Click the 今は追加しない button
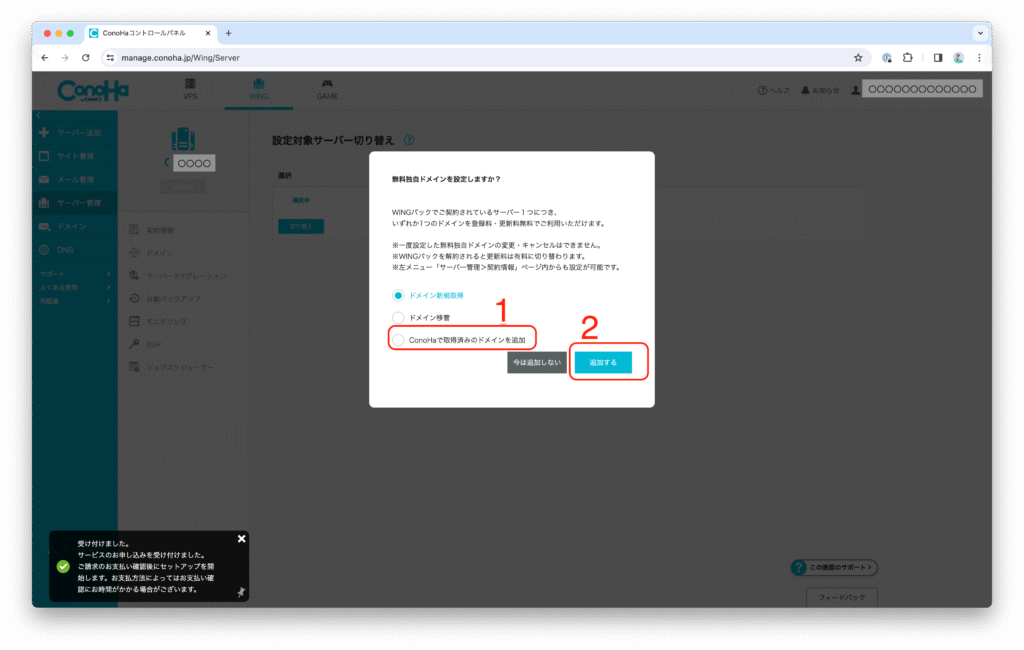The height and width of the screenshot is (650, 1024). (x=537, y=363)
